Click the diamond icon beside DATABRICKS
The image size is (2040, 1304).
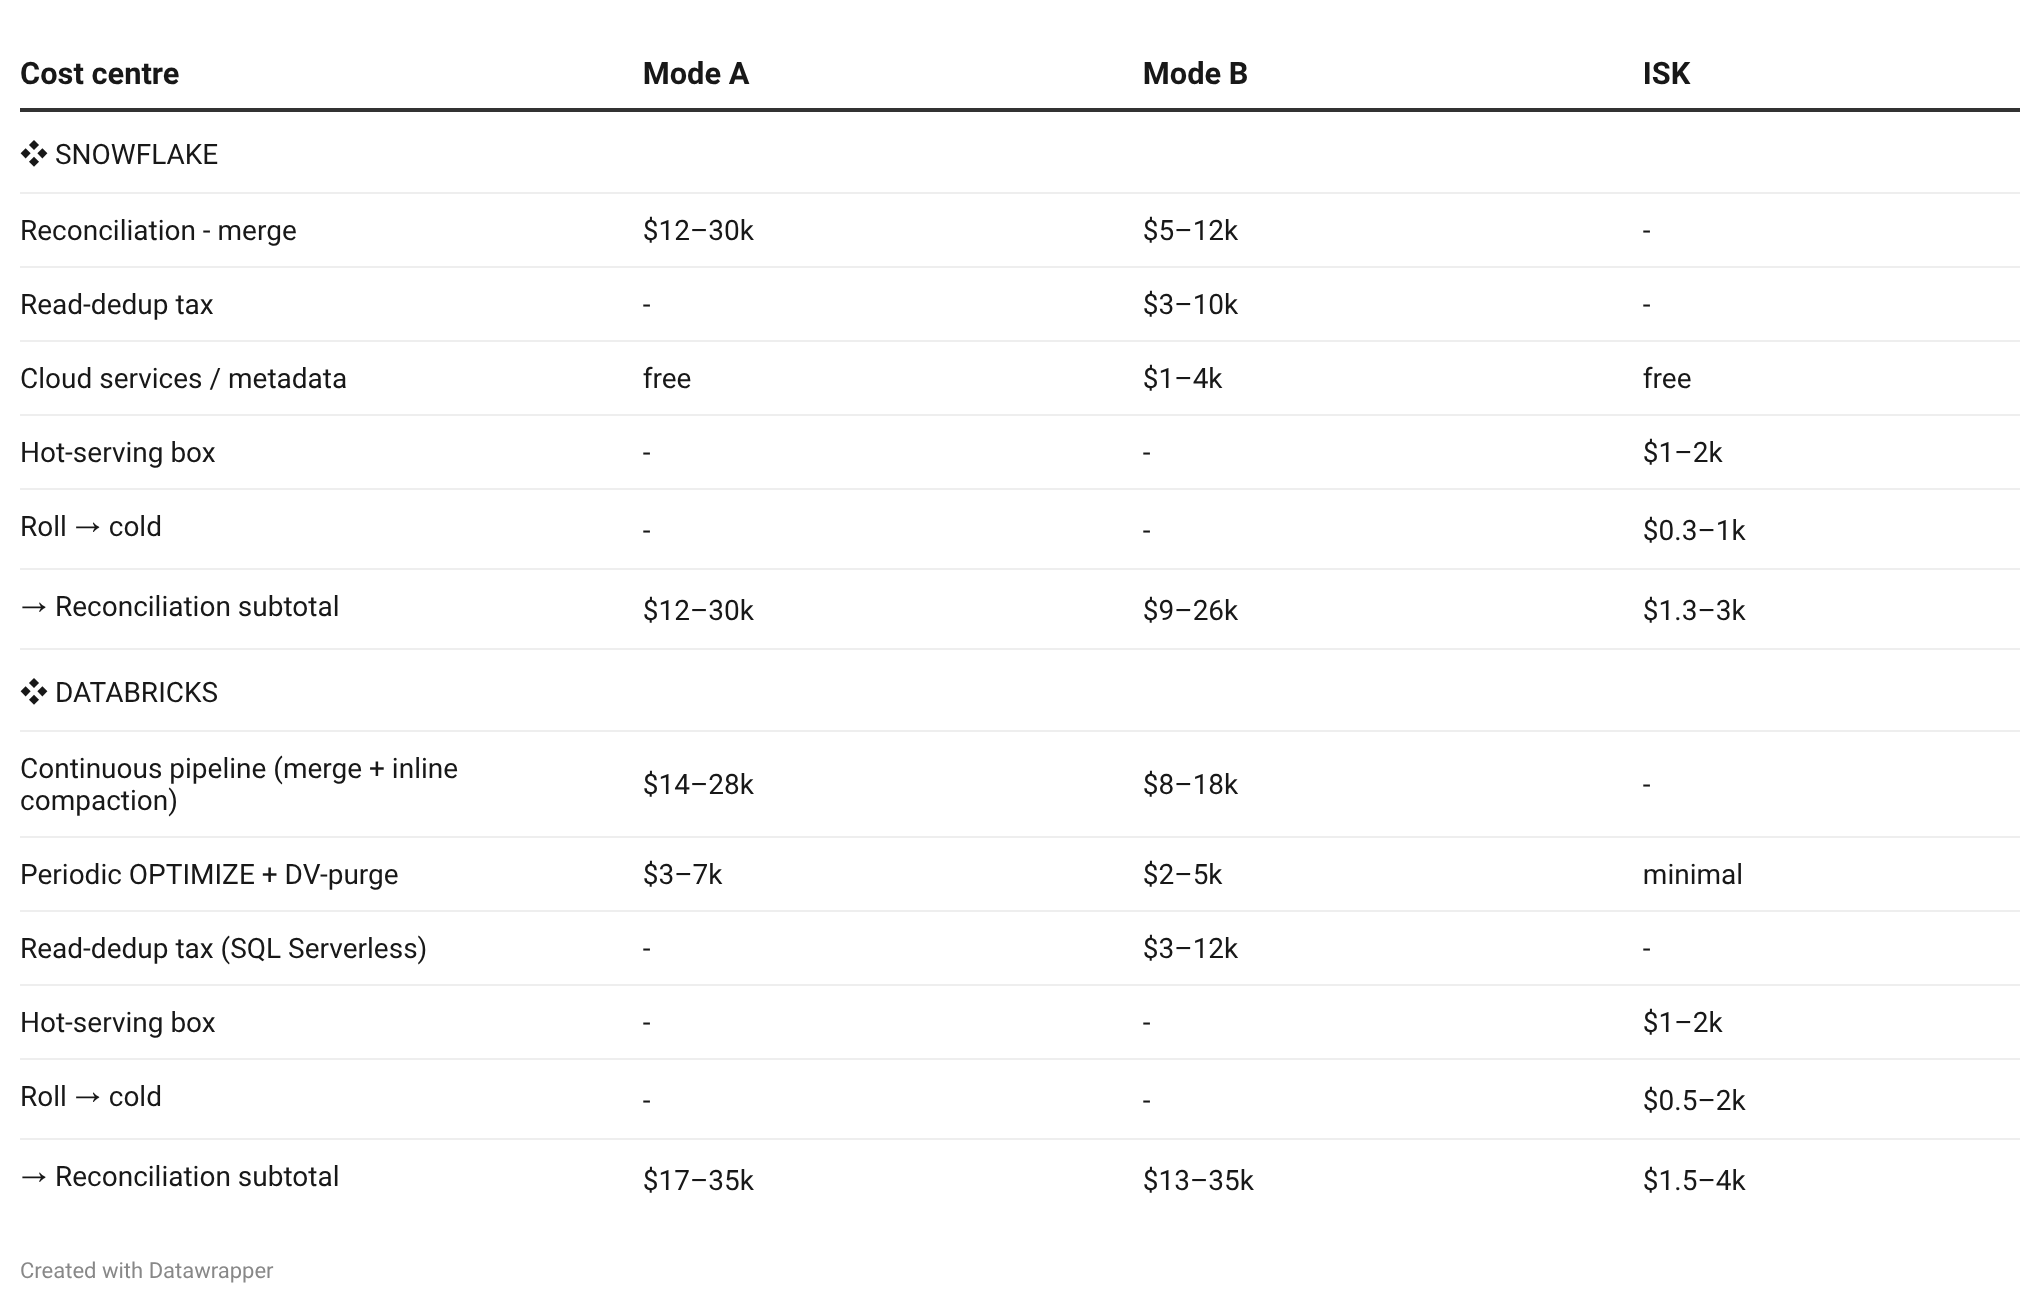point(34,692)
